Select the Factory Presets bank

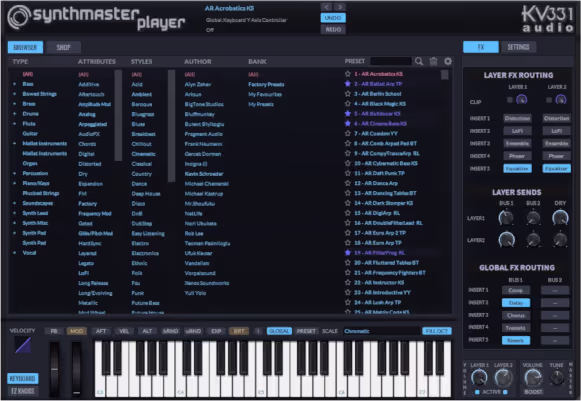pos(266,84)
